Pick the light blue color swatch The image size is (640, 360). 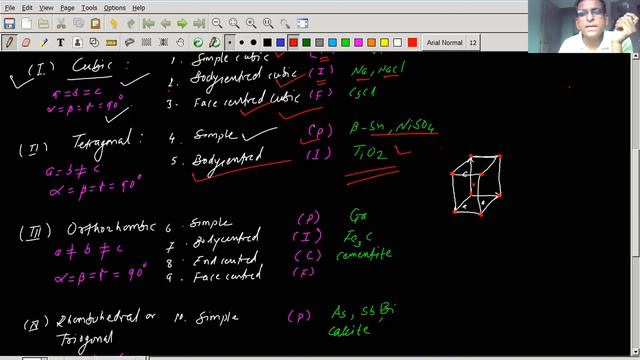pos(333,42)
